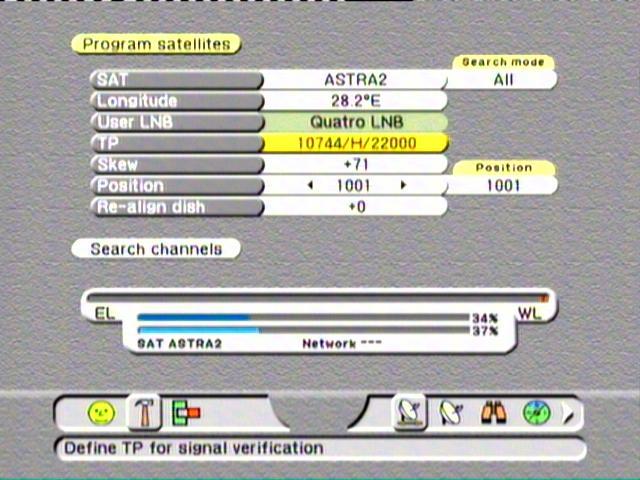Change the User LNB Quatro LNB option
Viewport: 640px width, 480px height.
[x=355, y=122]
